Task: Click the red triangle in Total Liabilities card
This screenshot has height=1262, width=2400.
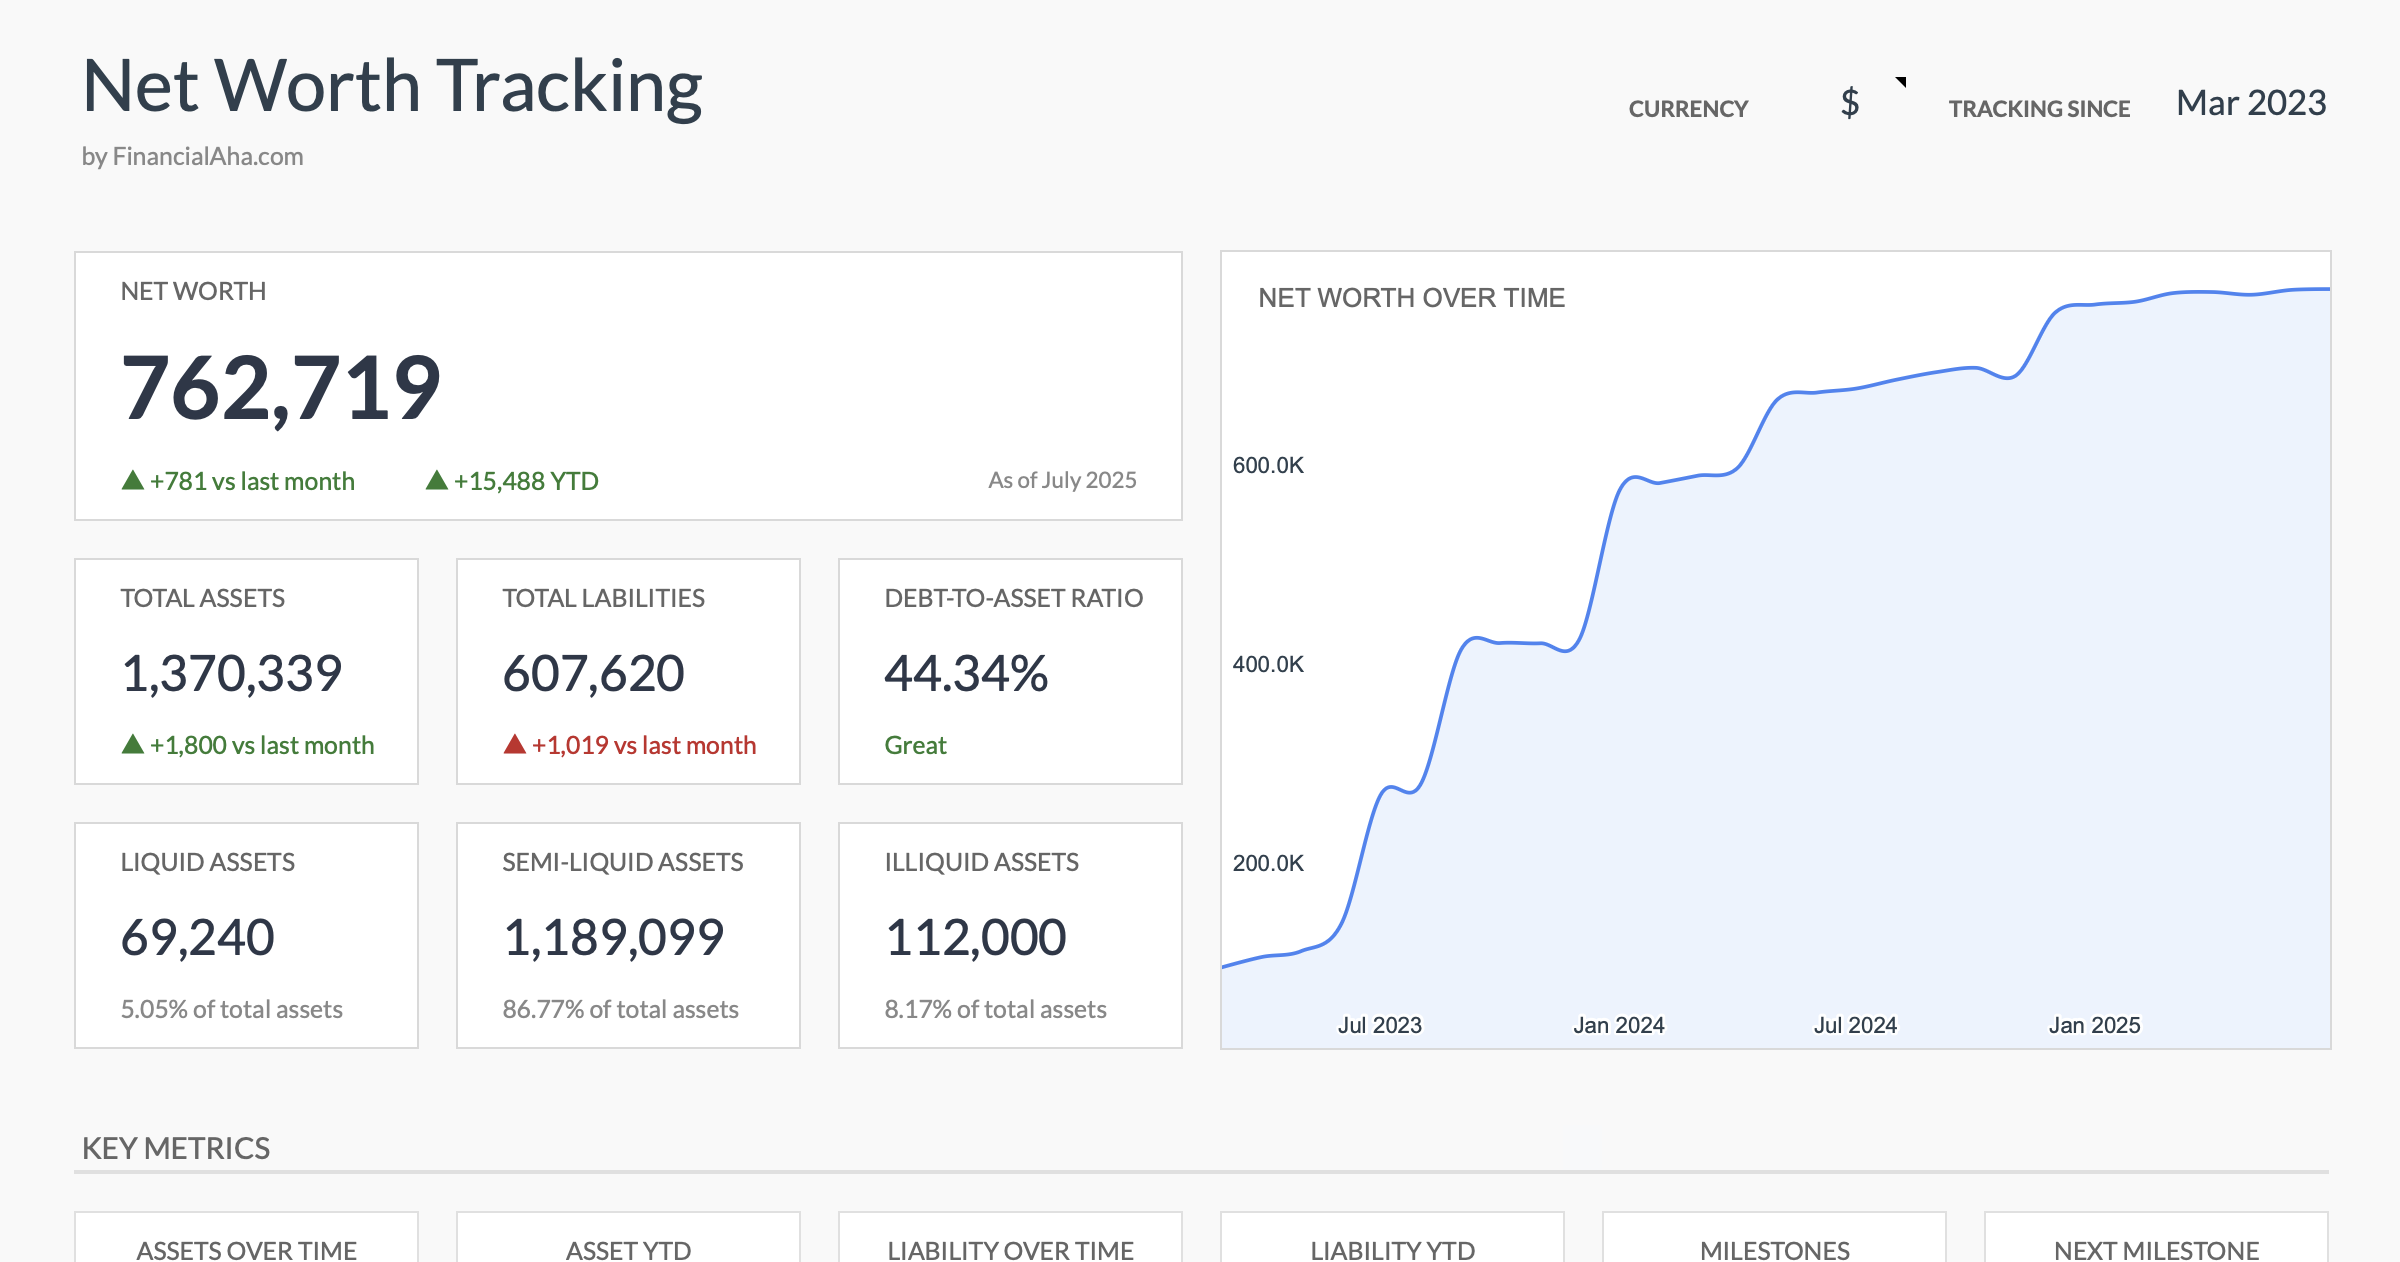Action: click(514, 745)
